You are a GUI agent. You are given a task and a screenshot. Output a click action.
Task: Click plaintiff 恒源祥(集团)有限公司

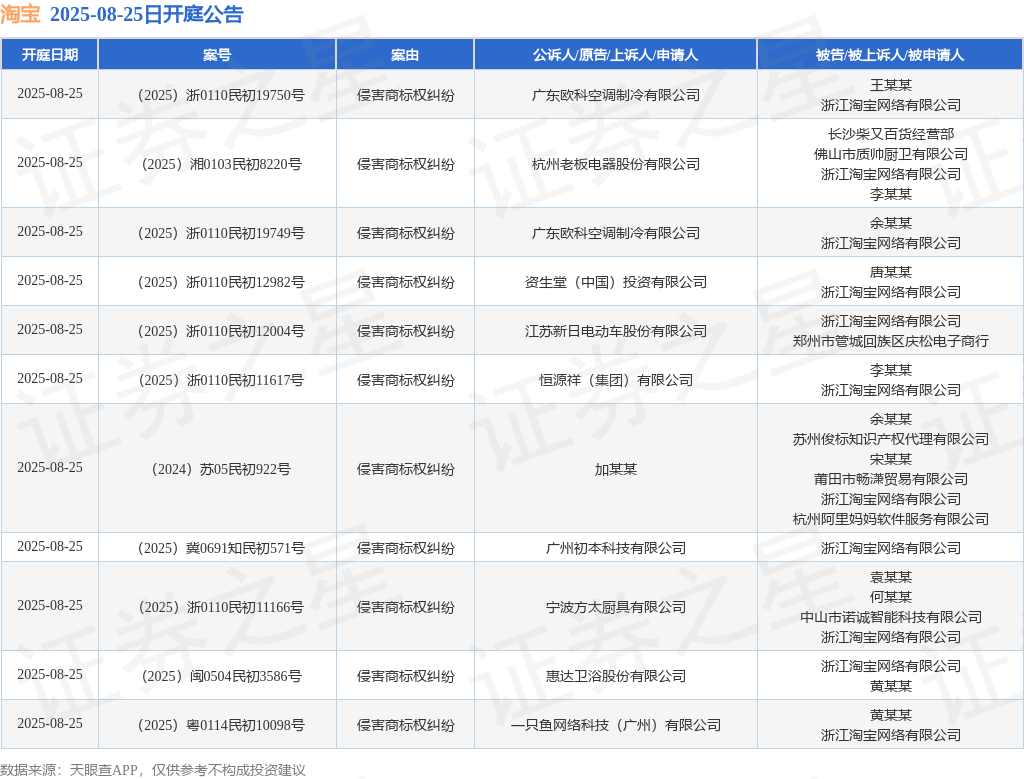[615, 380]
